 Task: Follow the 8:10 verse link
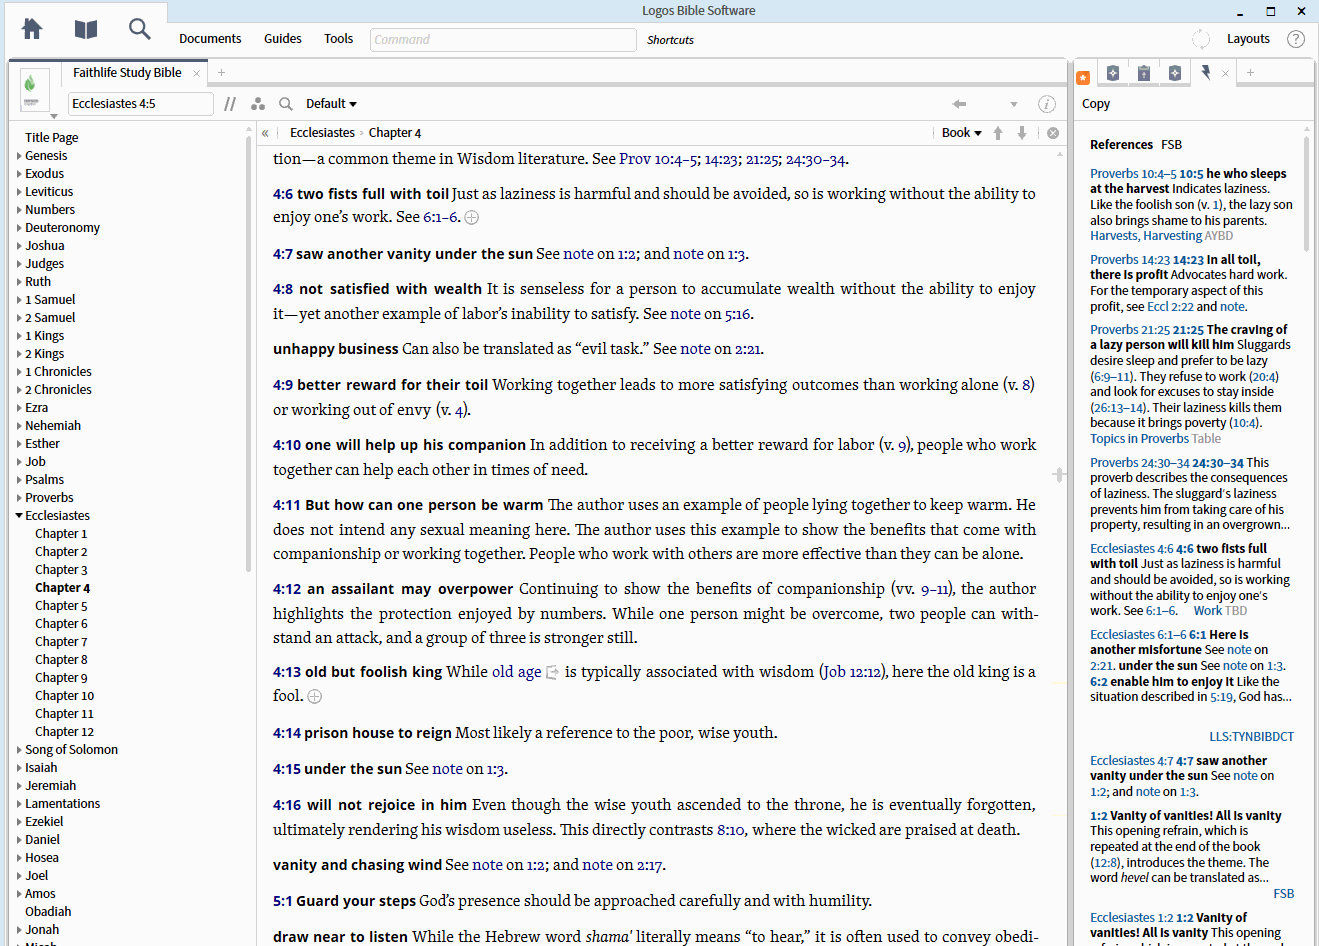click(731, 830)
